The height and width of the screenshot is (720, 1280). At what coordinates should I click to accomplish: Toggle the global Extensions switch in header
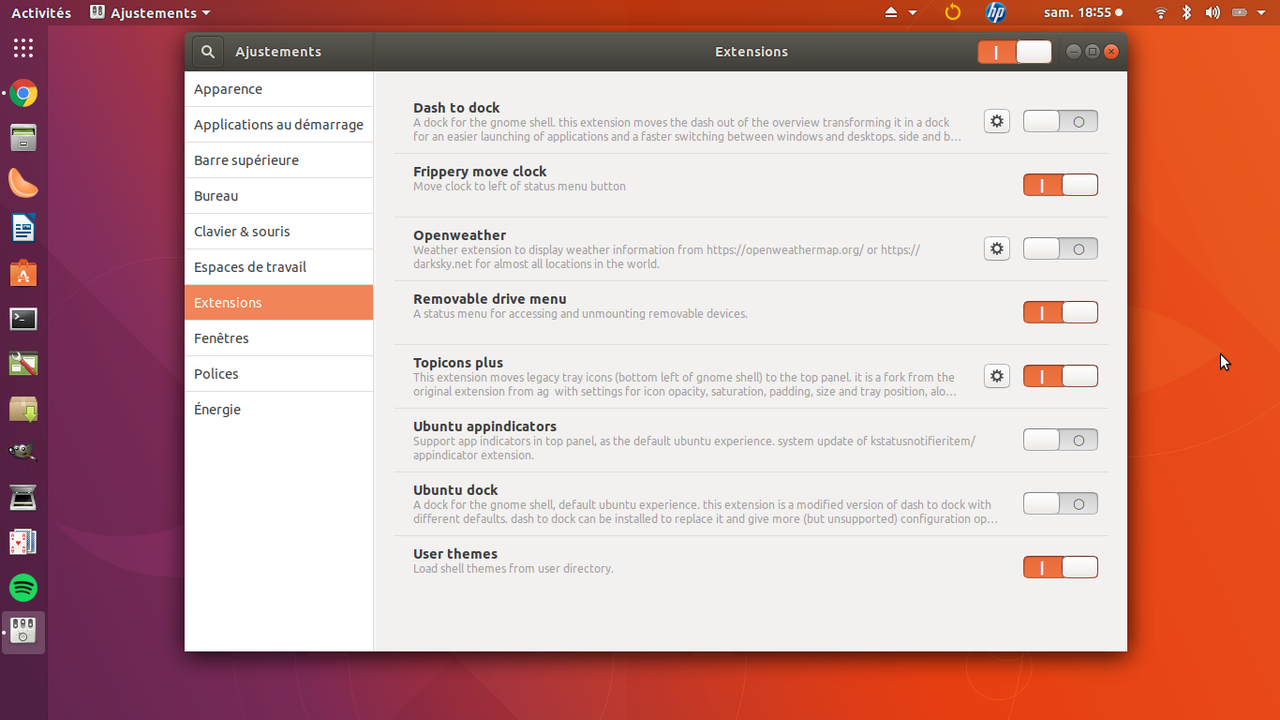click(x=1015, y=52)
